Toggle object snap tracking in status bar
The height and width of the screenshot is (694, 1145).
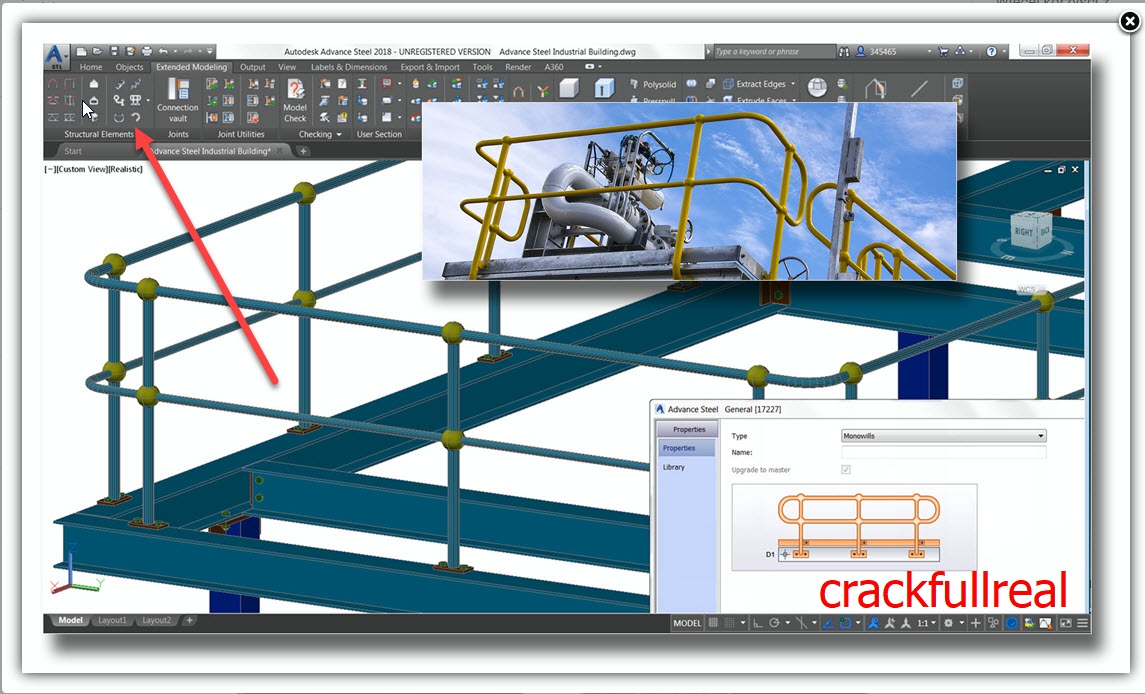[828, 623]
